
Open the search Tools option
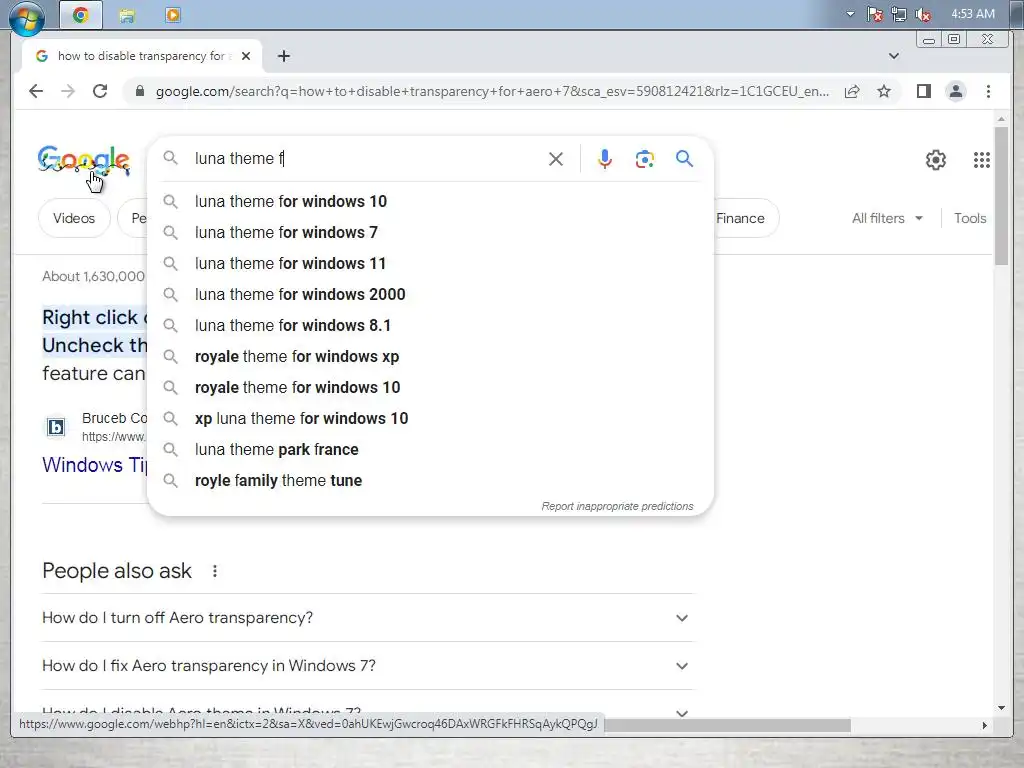click(x=970, y=218)
